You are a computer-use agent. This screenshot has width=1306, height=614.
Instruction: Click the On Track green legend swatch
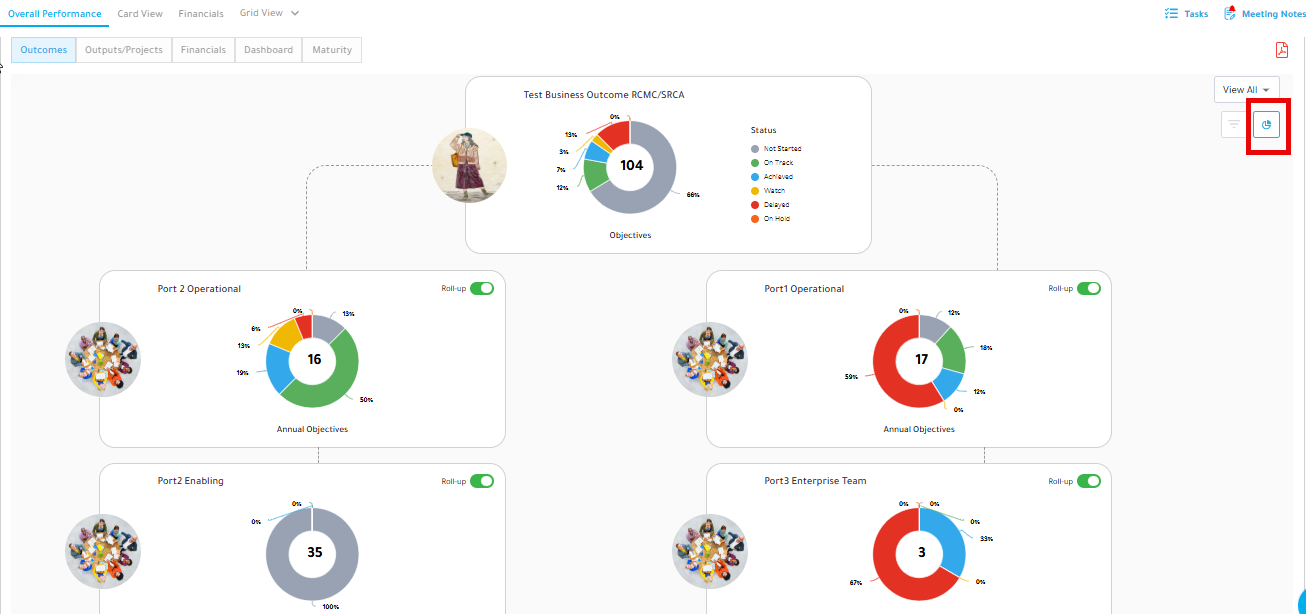tap(755, 162)
